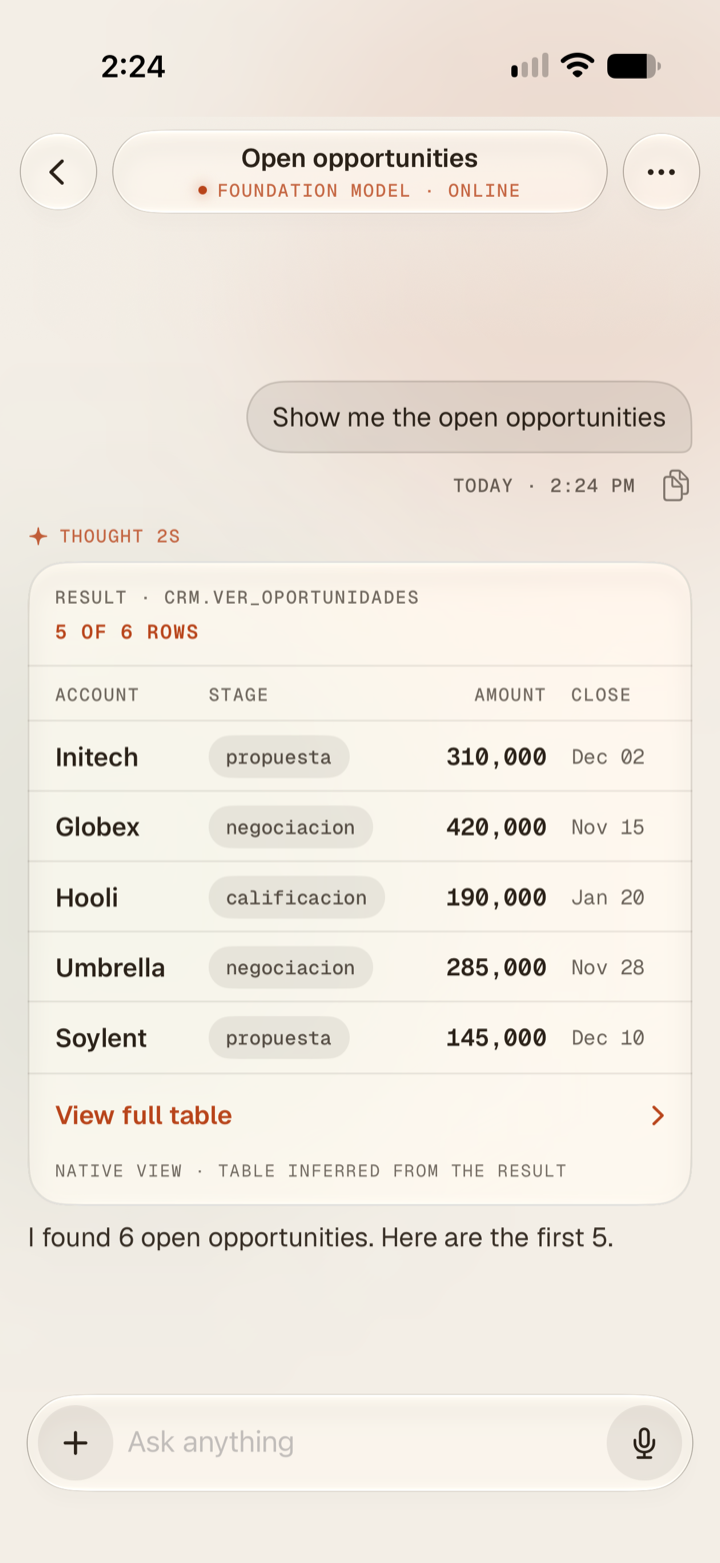
Task: Select the Globex account cell
Action: click(x=98, y=827)
